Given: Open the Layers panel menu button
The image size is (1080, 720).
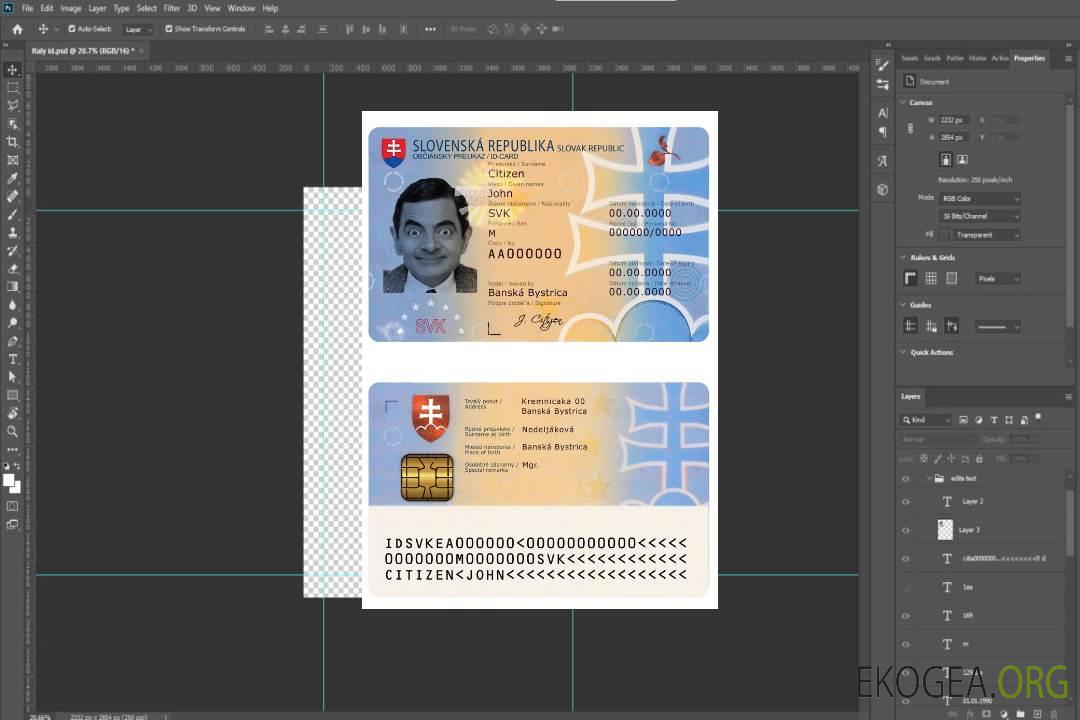Looking at the screenshot, I should [x=1068, y=396].
